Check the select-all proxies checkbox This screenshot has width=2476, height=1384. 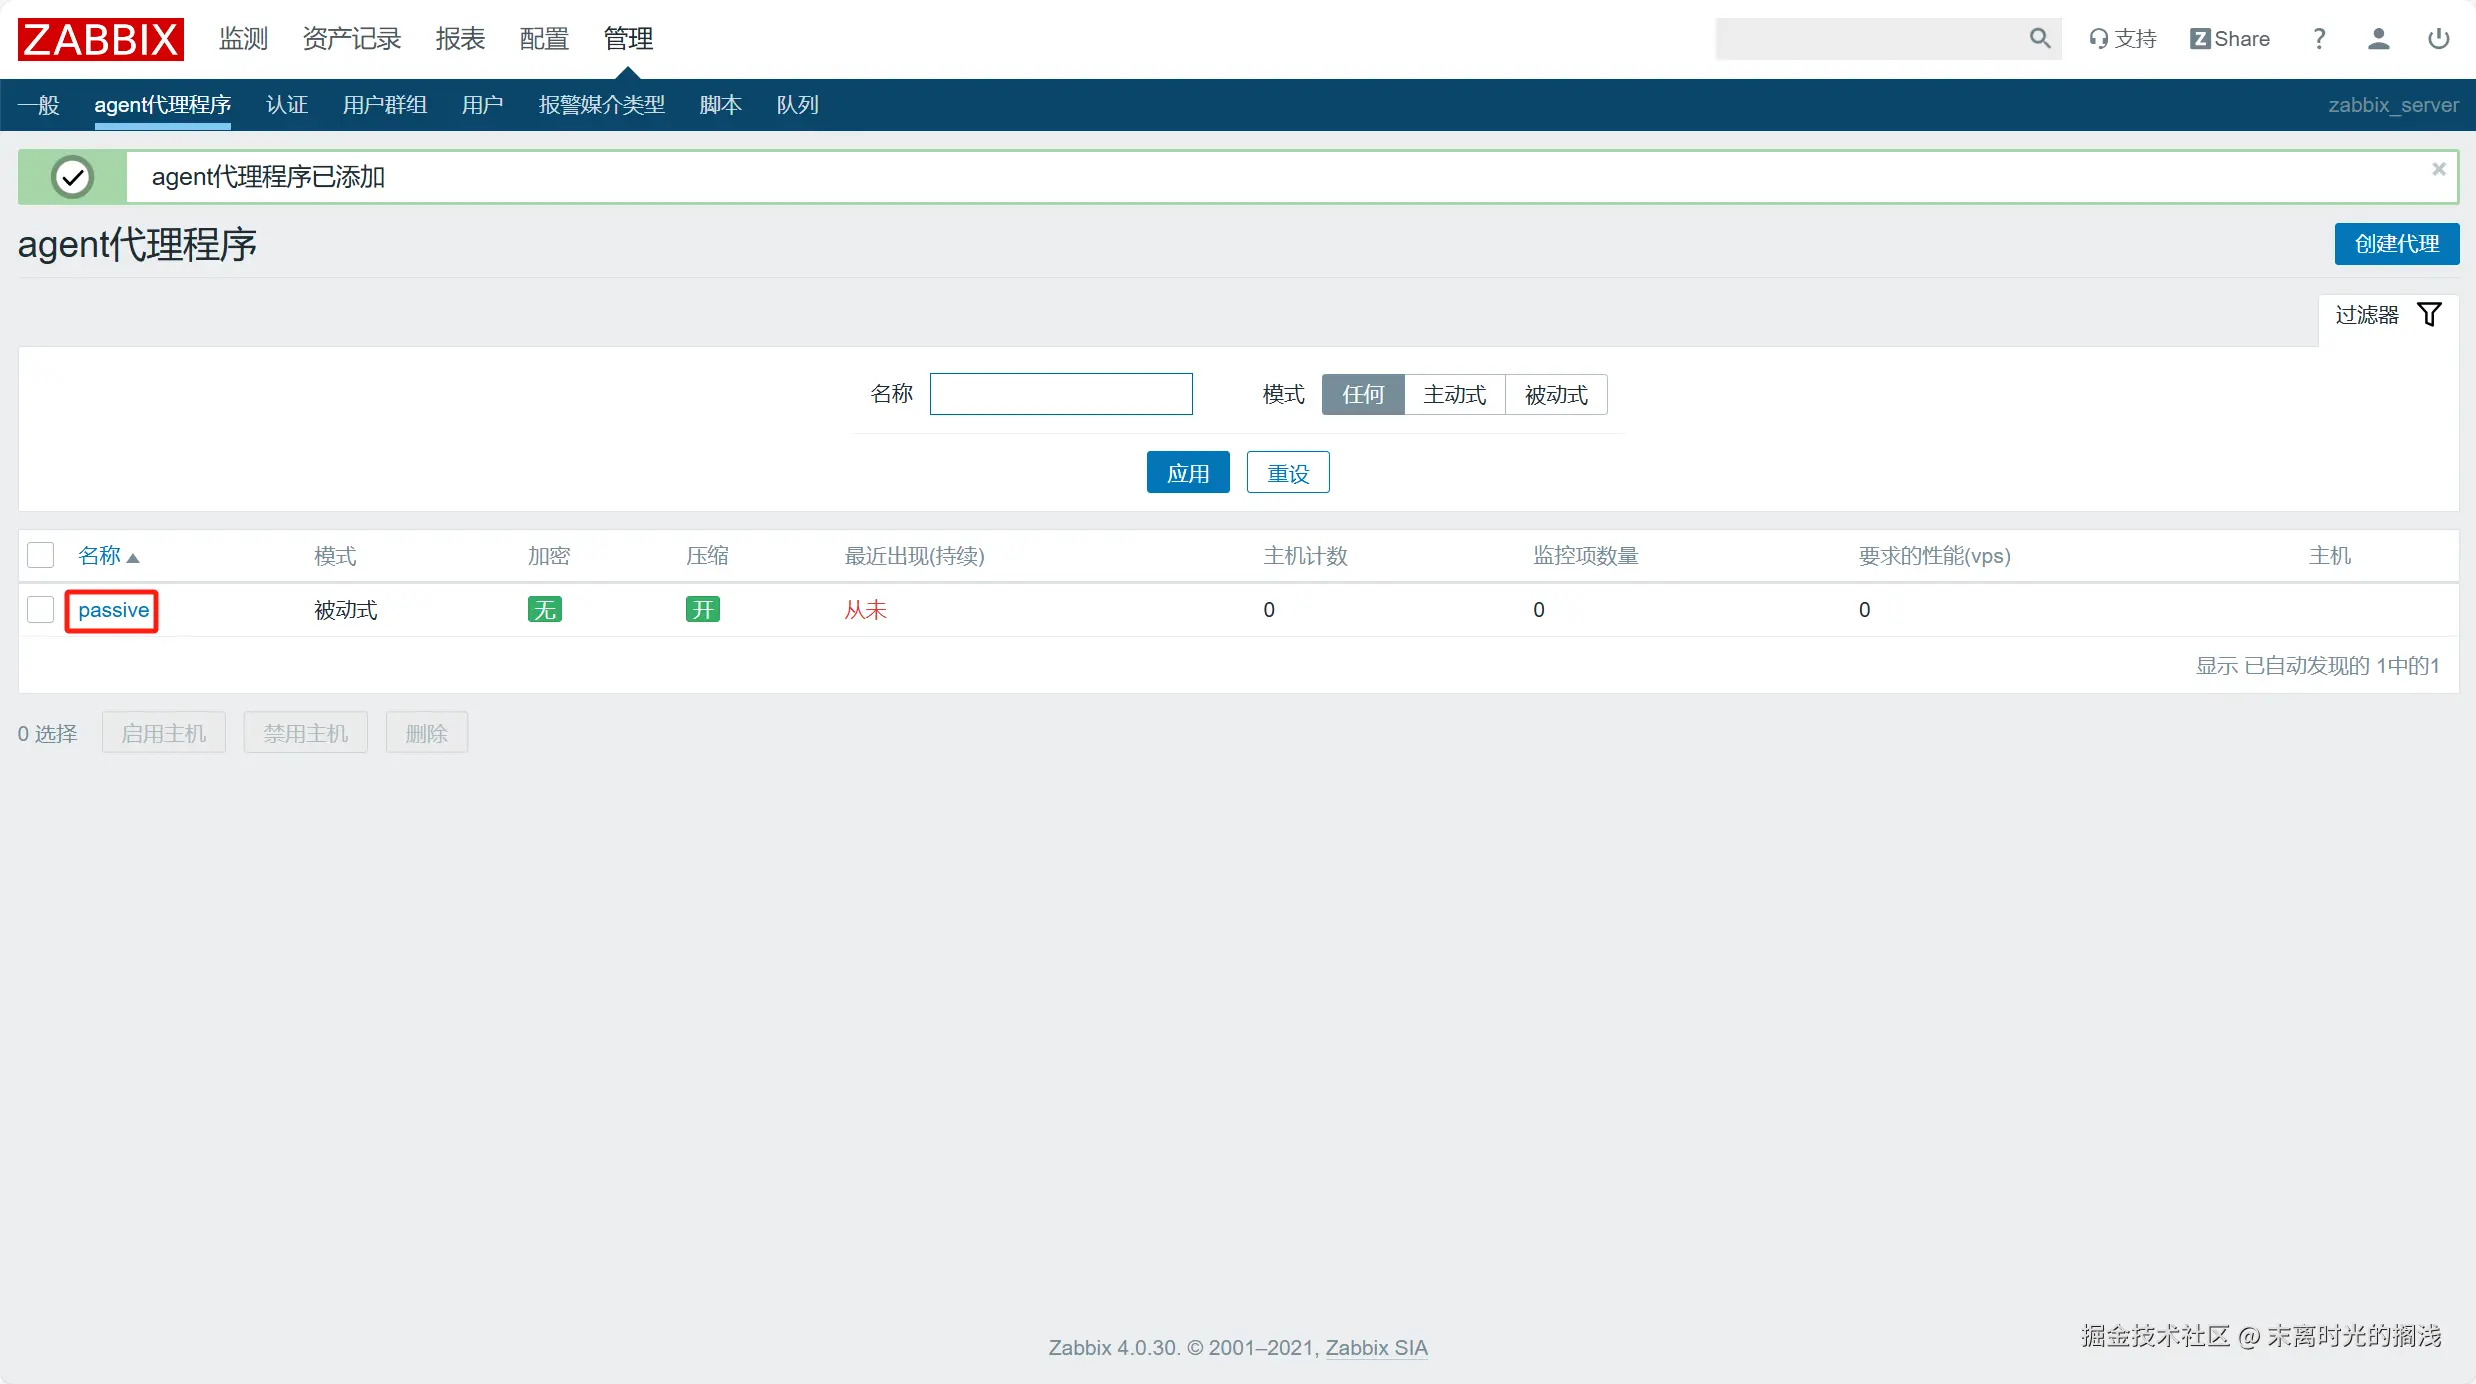click(x=41, y=555)
